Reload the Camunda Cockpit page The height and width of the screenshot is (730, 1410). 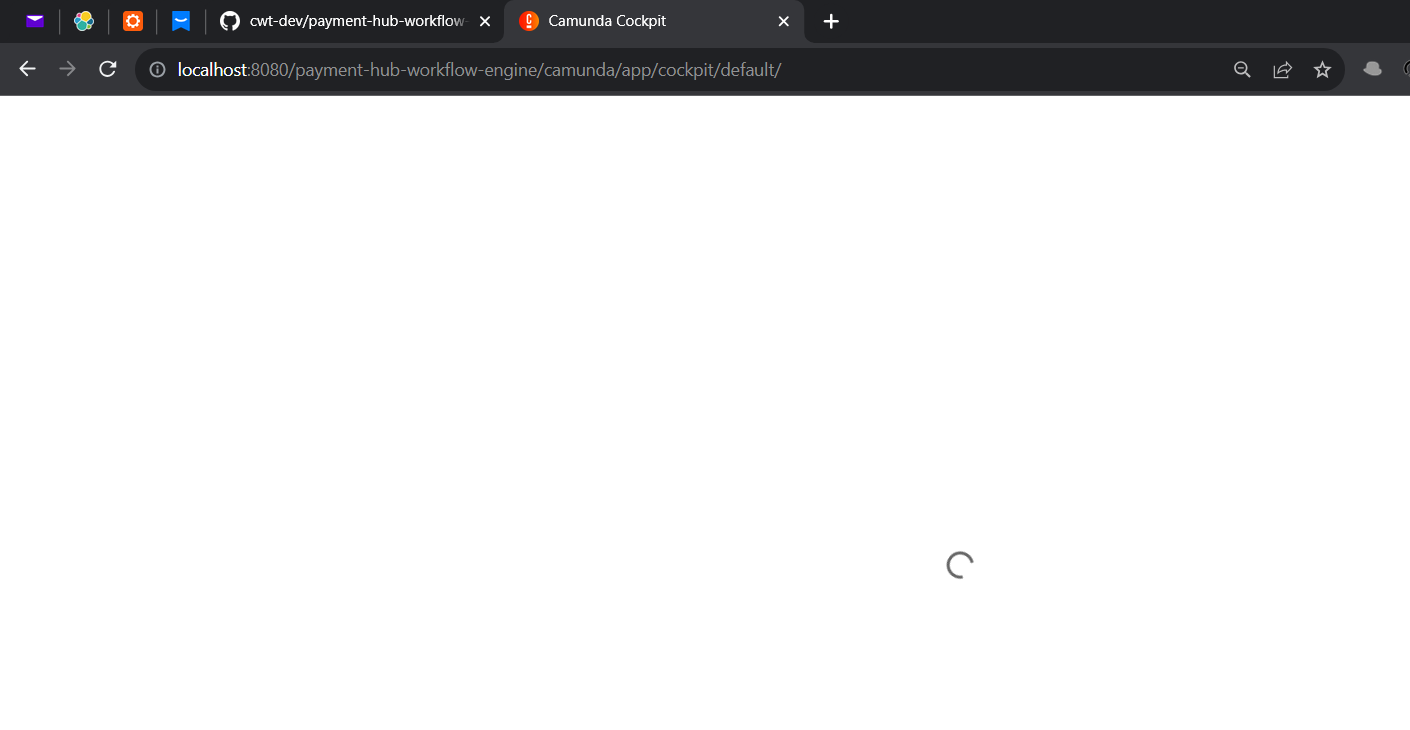pos(108,69)
